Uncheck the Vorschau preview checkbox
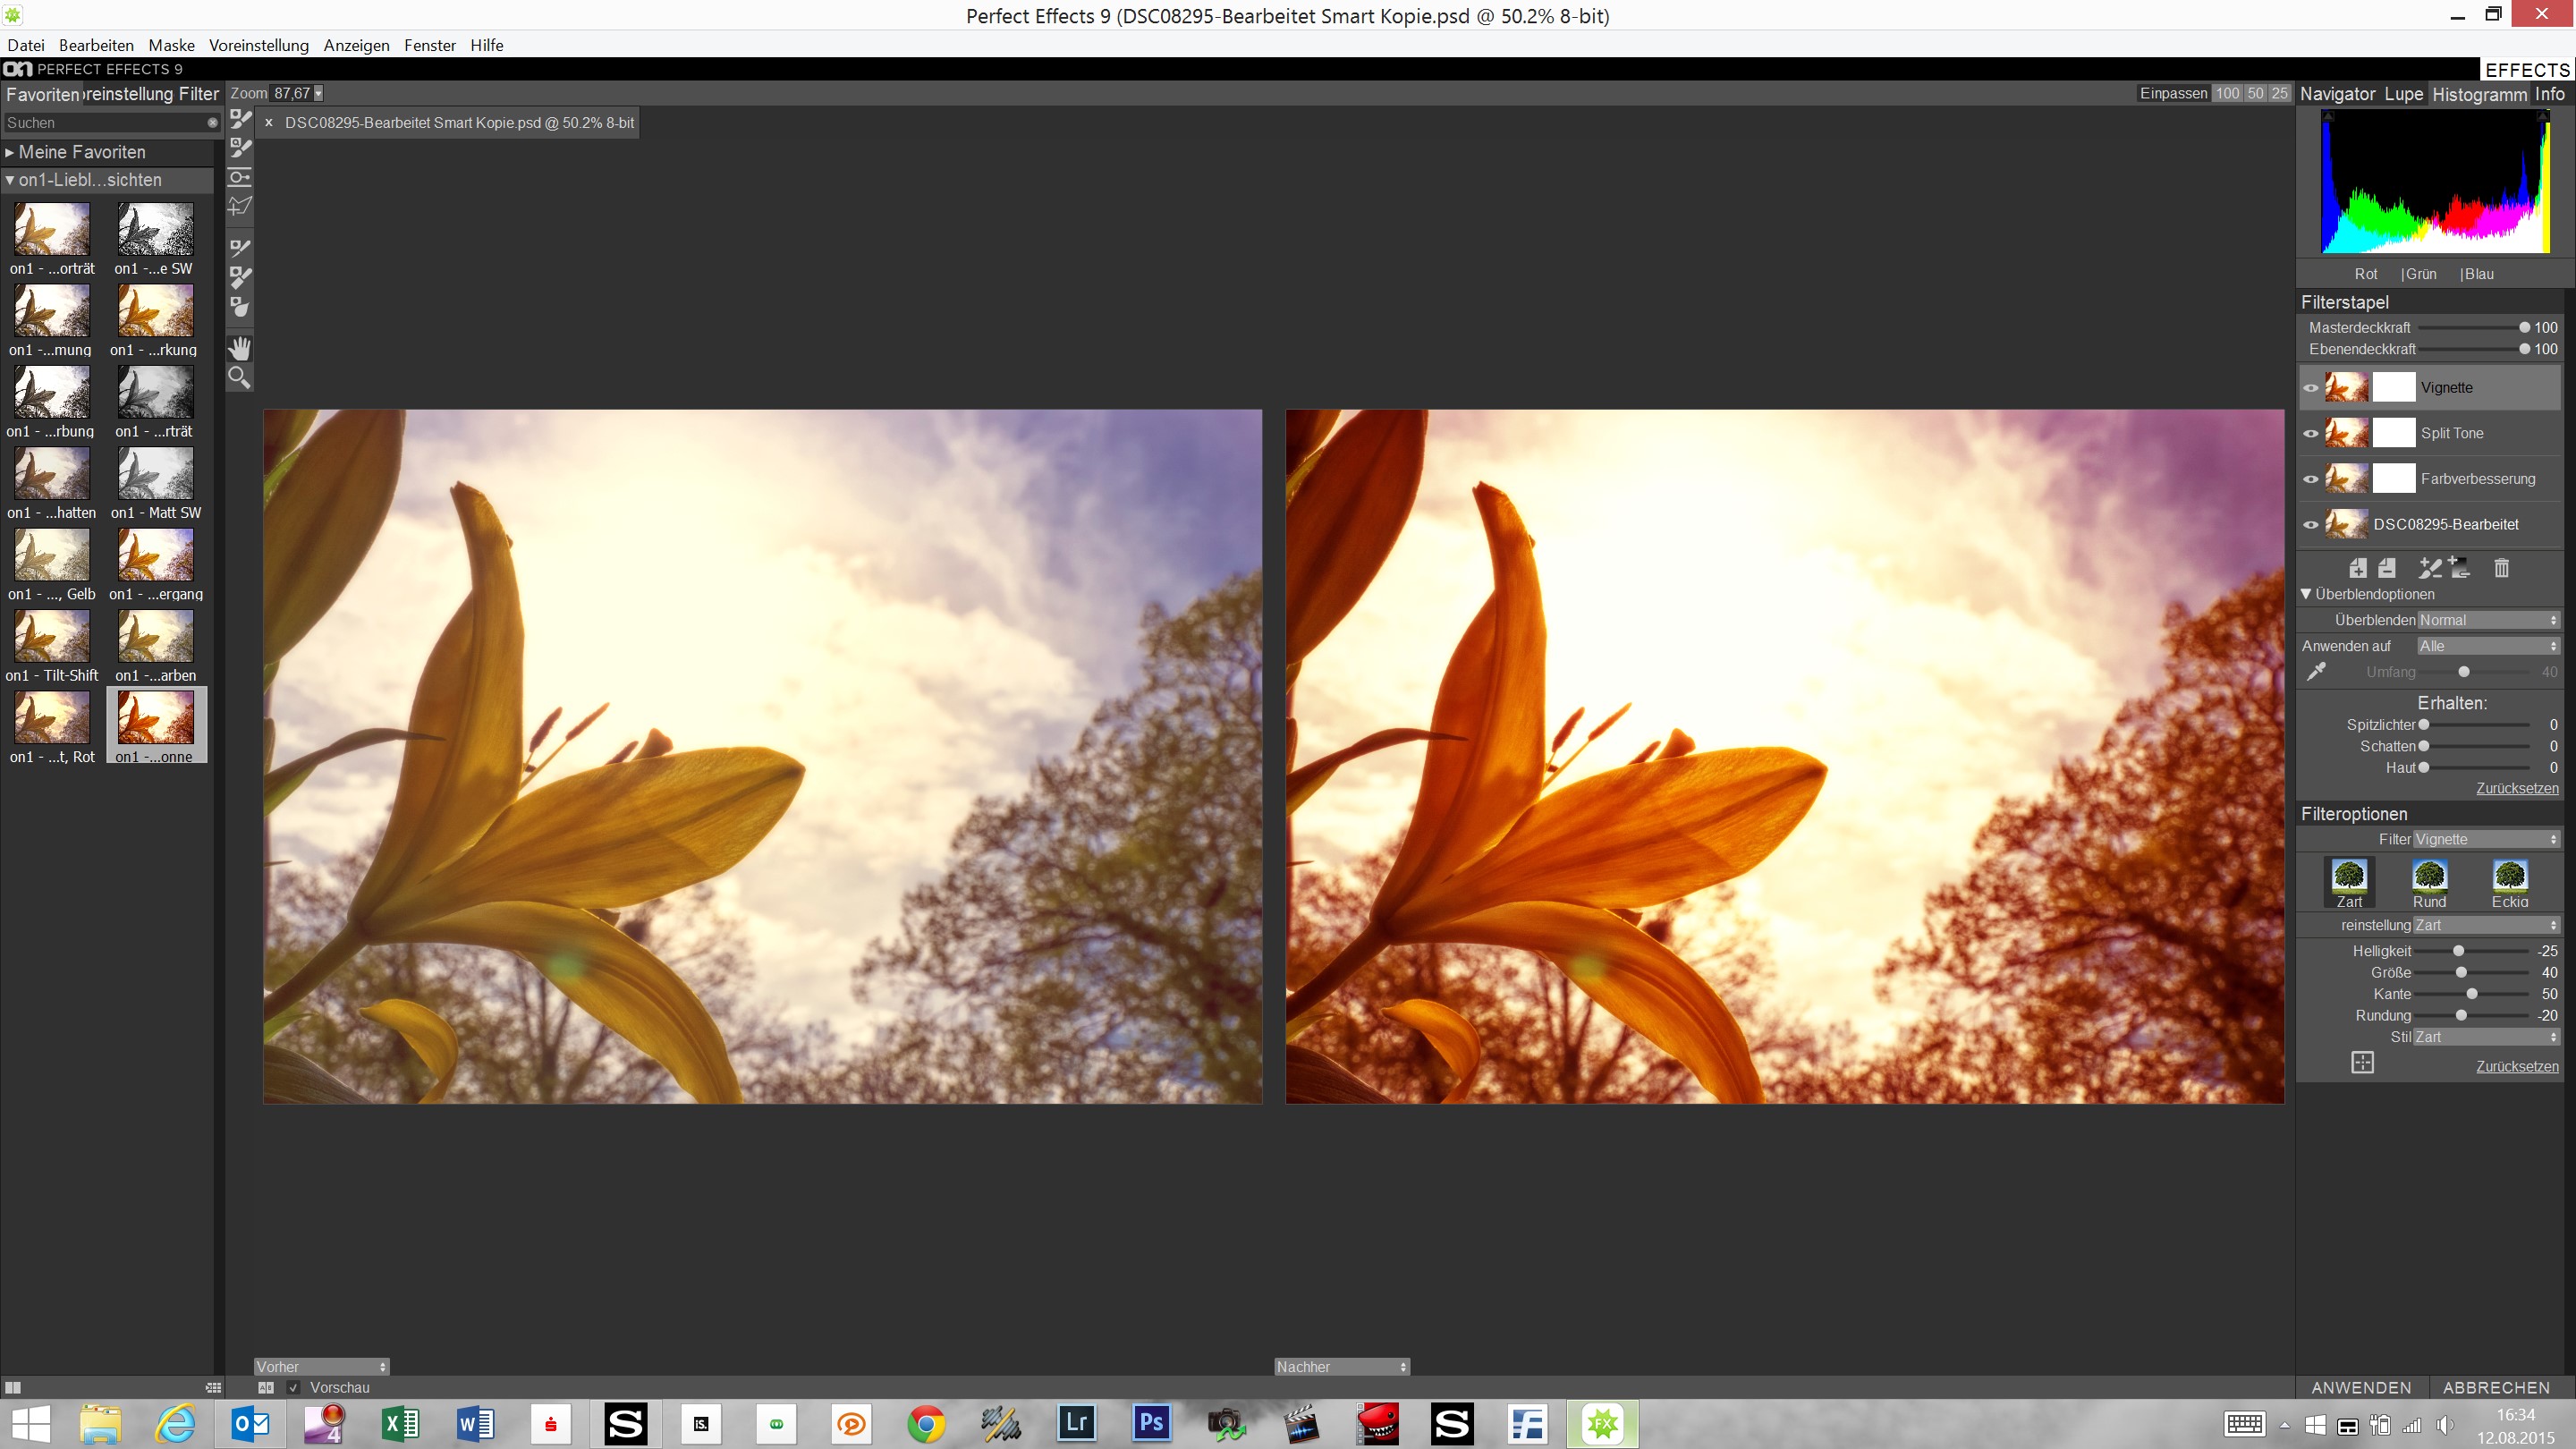2576x1449 pixels. [x=293, y=1387]
